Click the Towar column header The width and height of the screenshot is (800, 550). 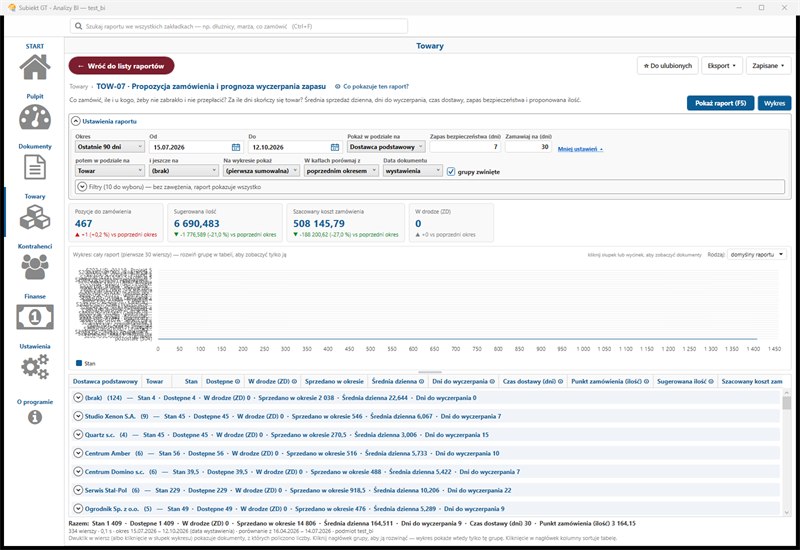coord(155,381)
